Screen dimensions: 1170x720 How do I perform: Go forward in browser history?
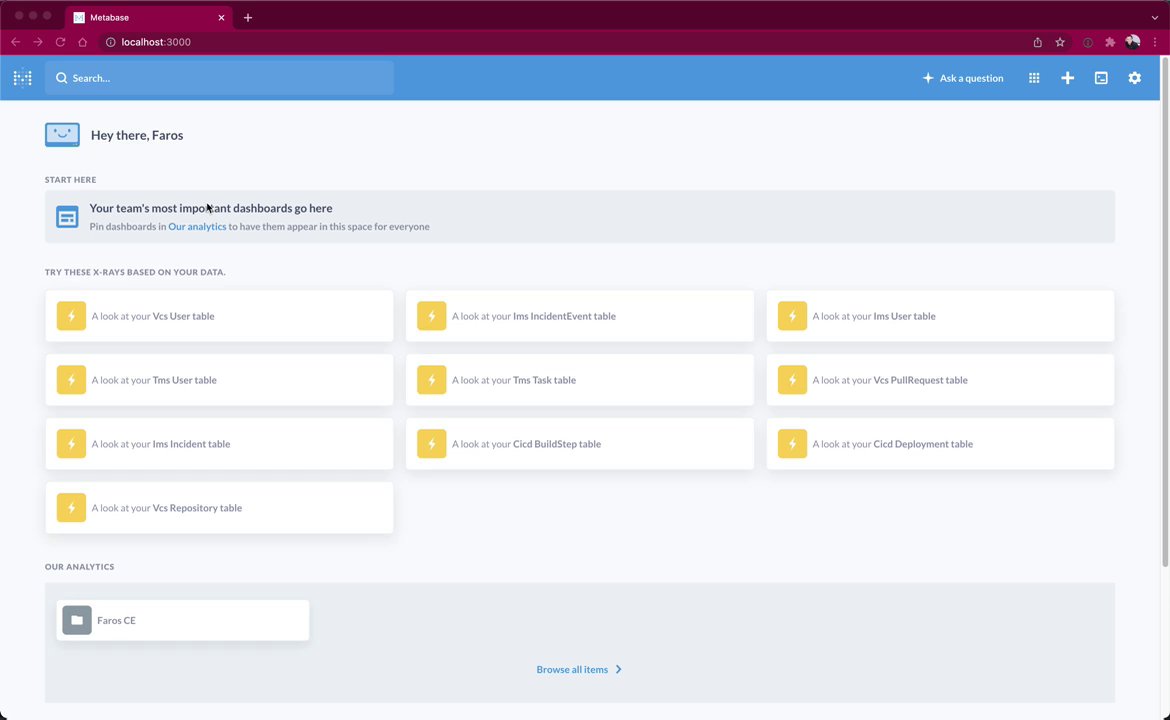[x=38, y=42]
